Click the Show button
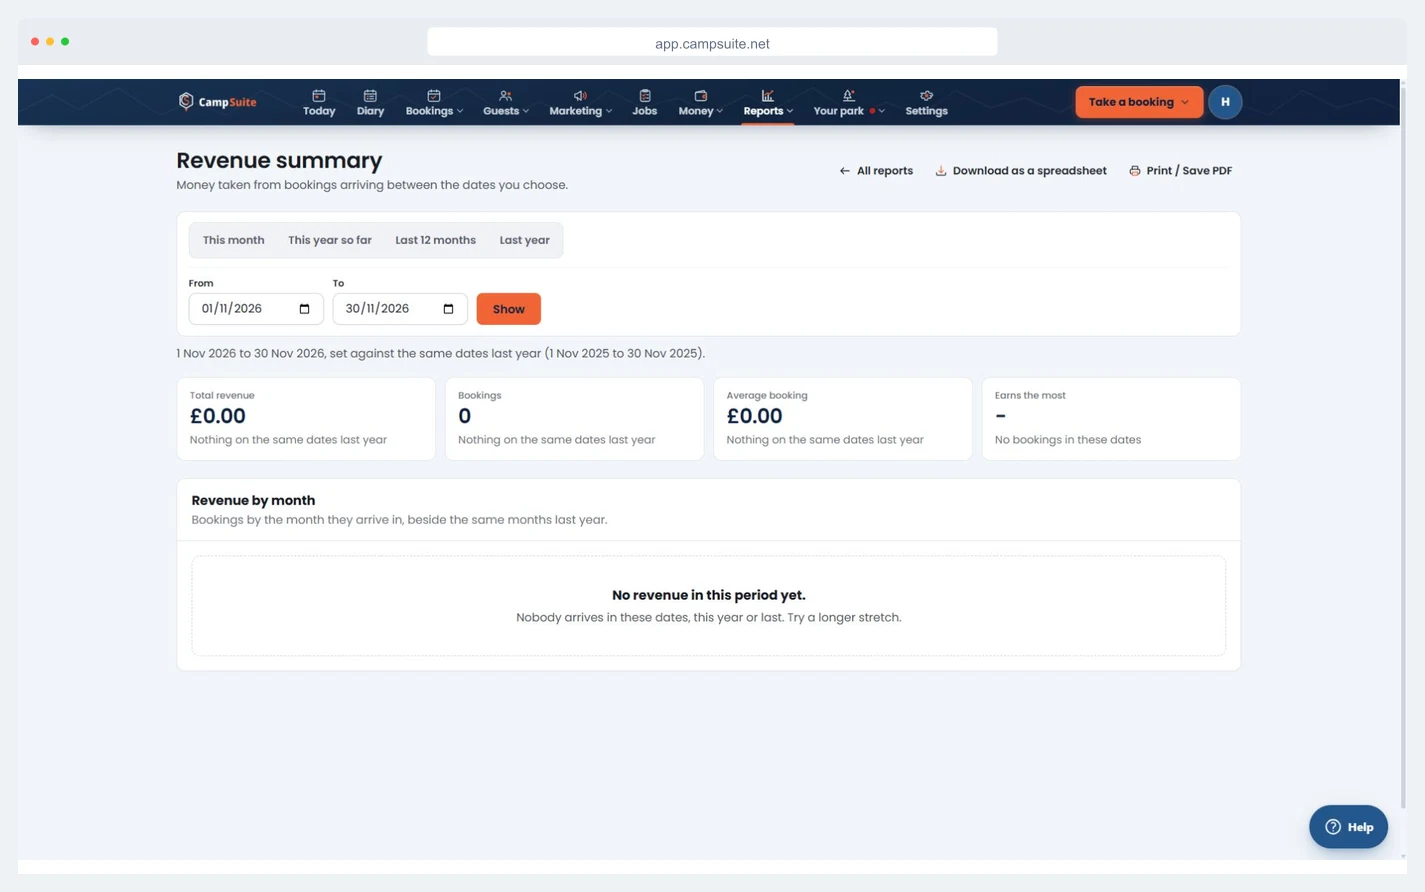1425x892 pixels. point(509,309)
